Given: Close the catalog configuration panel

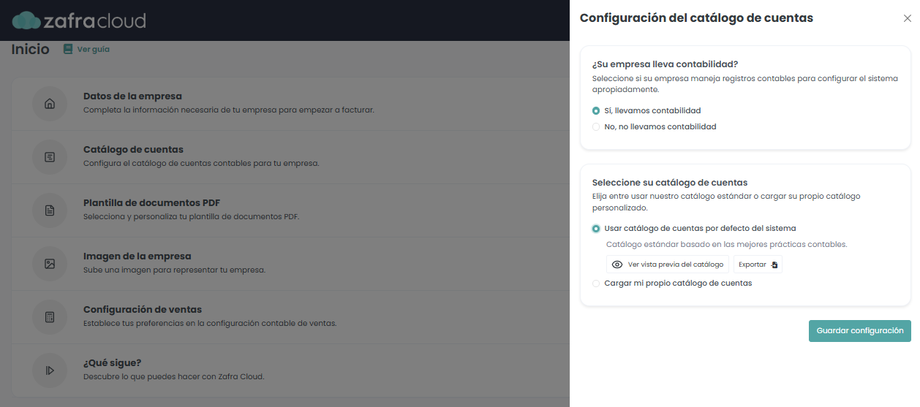Looking at the screenshot, I should (x=907, y=18).
